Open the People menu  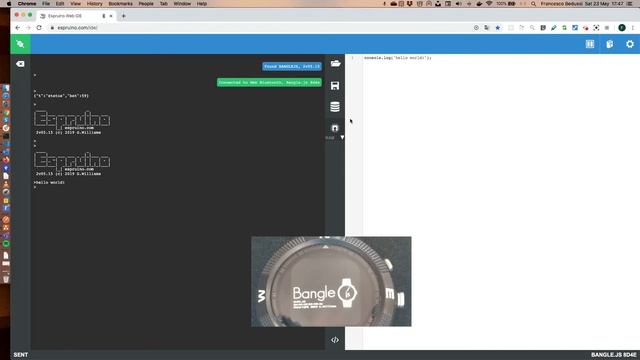pyautogui.click(x=146, y=4)
